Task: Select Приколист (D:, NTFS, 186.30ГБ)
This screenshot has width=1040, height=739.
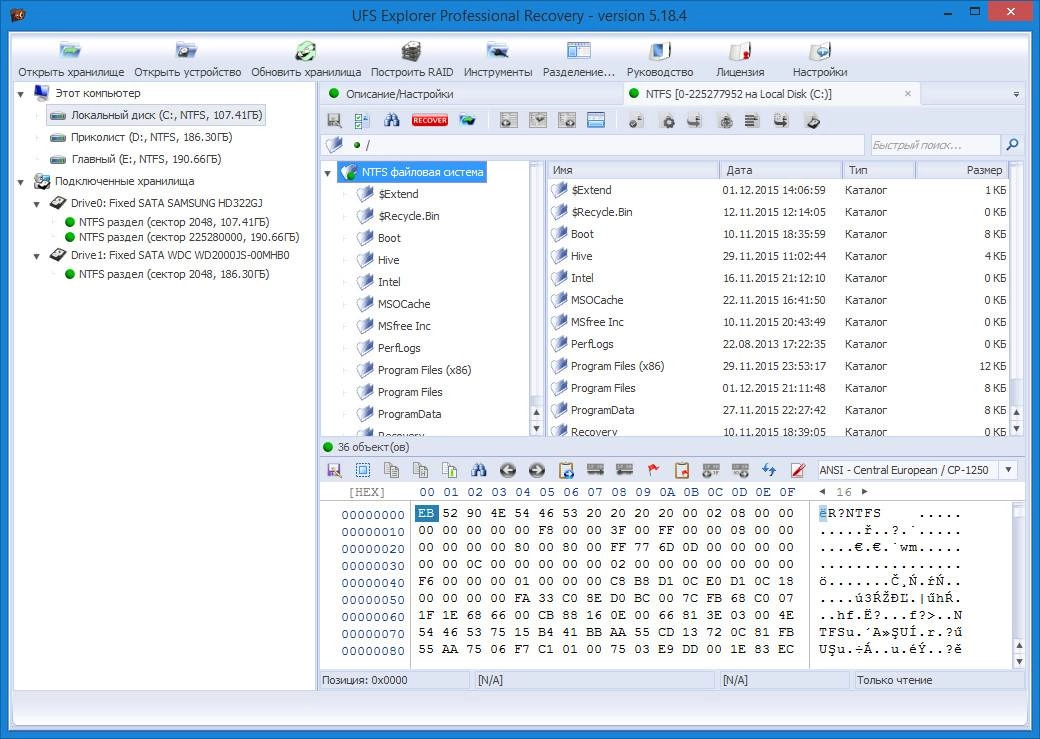Action: coord(141,137)
